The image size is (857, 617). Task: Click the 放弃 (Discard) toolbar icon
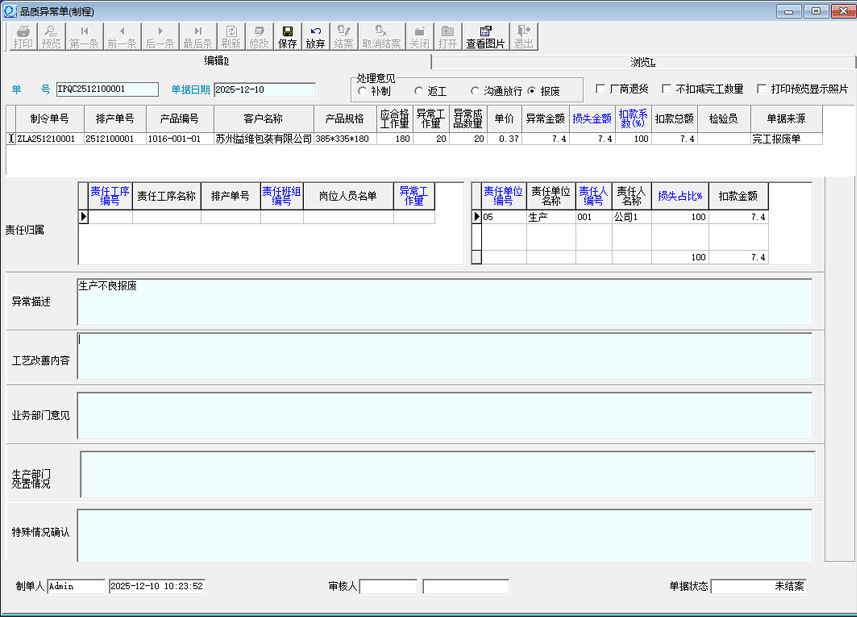pos(315,37)
